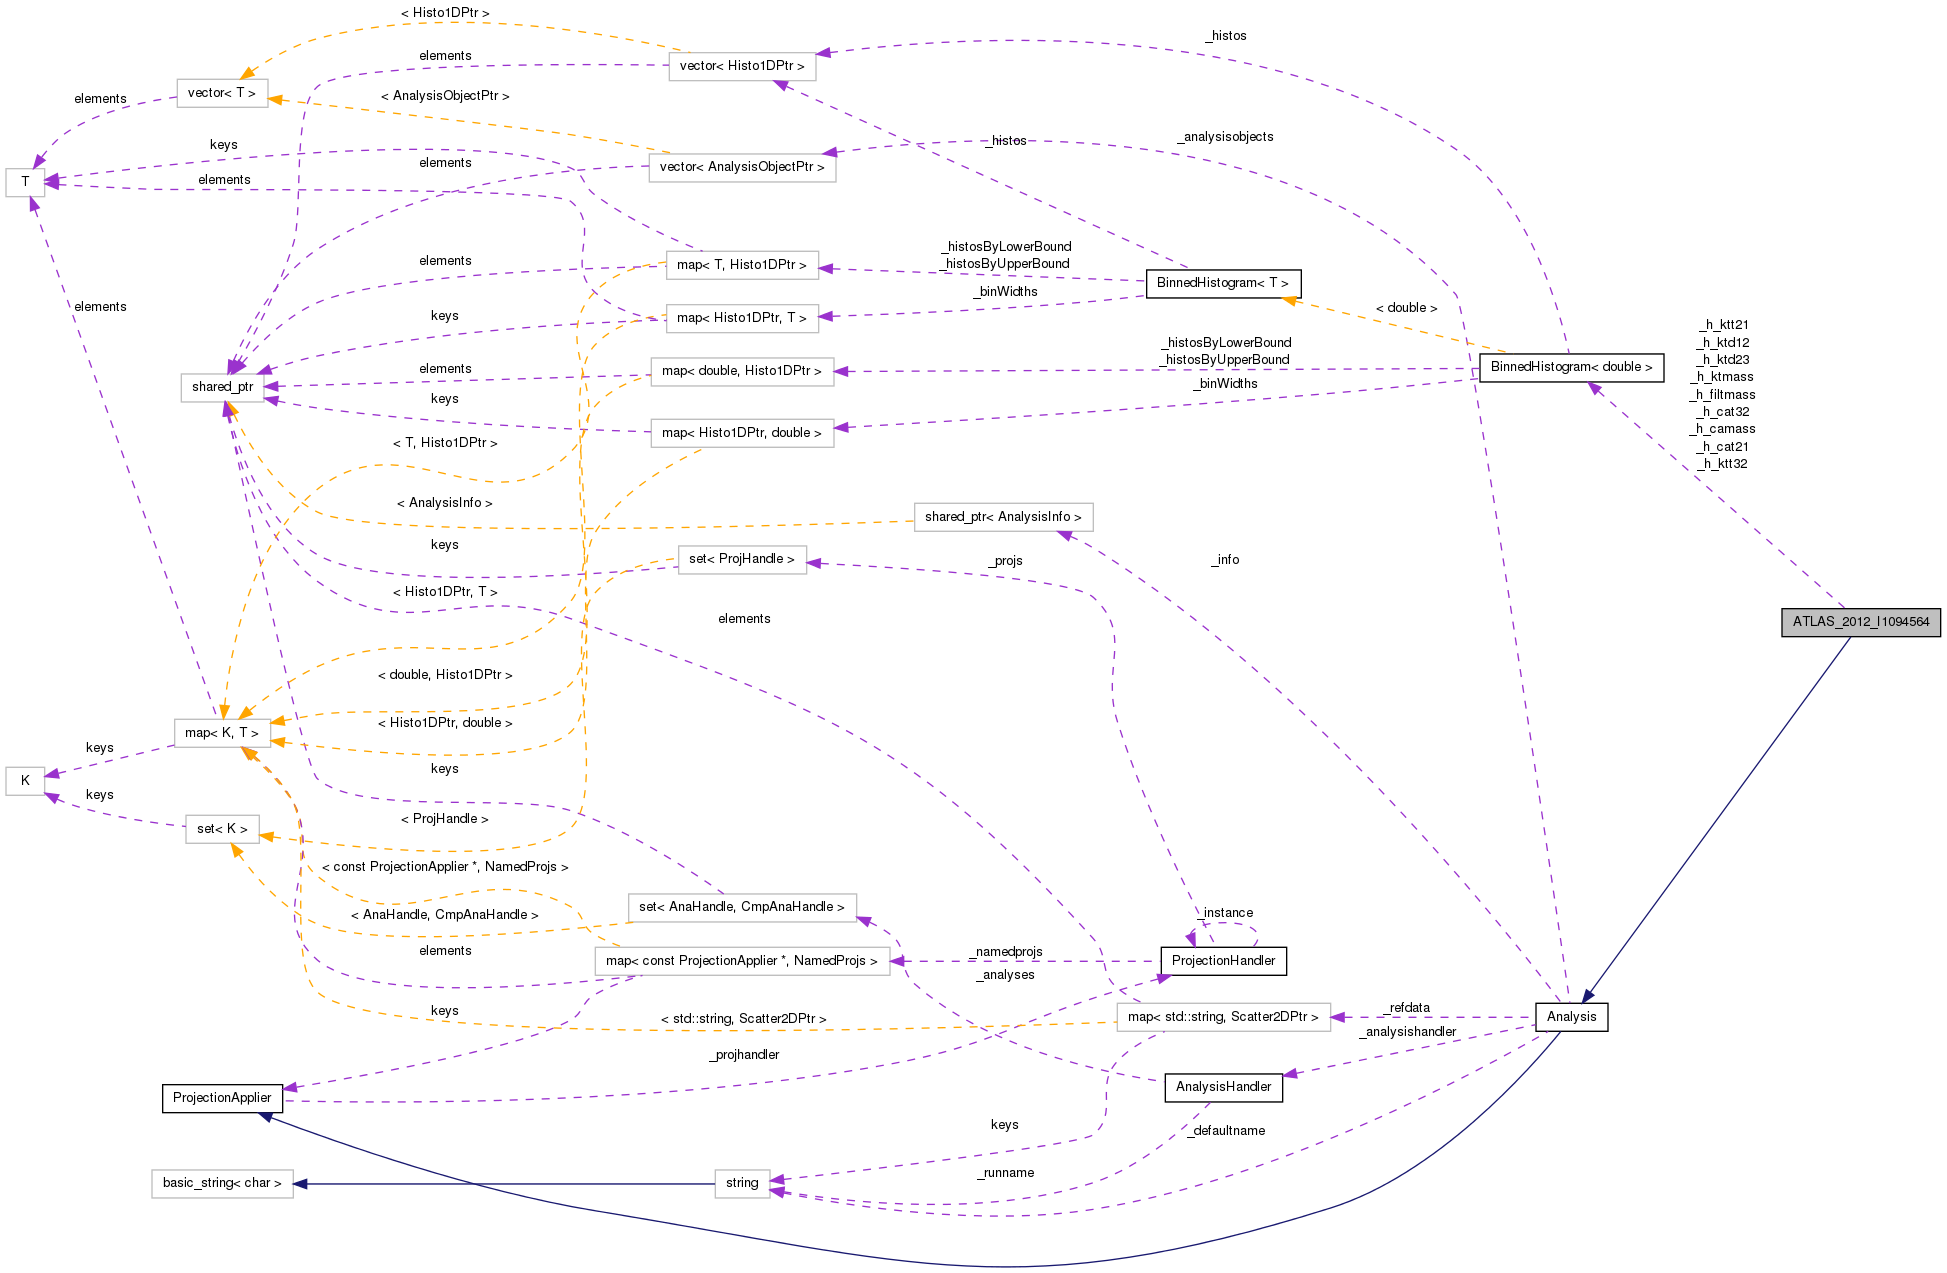The height and width of the screenshot is (1273, 1947).
Task: Click the _analyses edge label
Action: [1005, 975]
